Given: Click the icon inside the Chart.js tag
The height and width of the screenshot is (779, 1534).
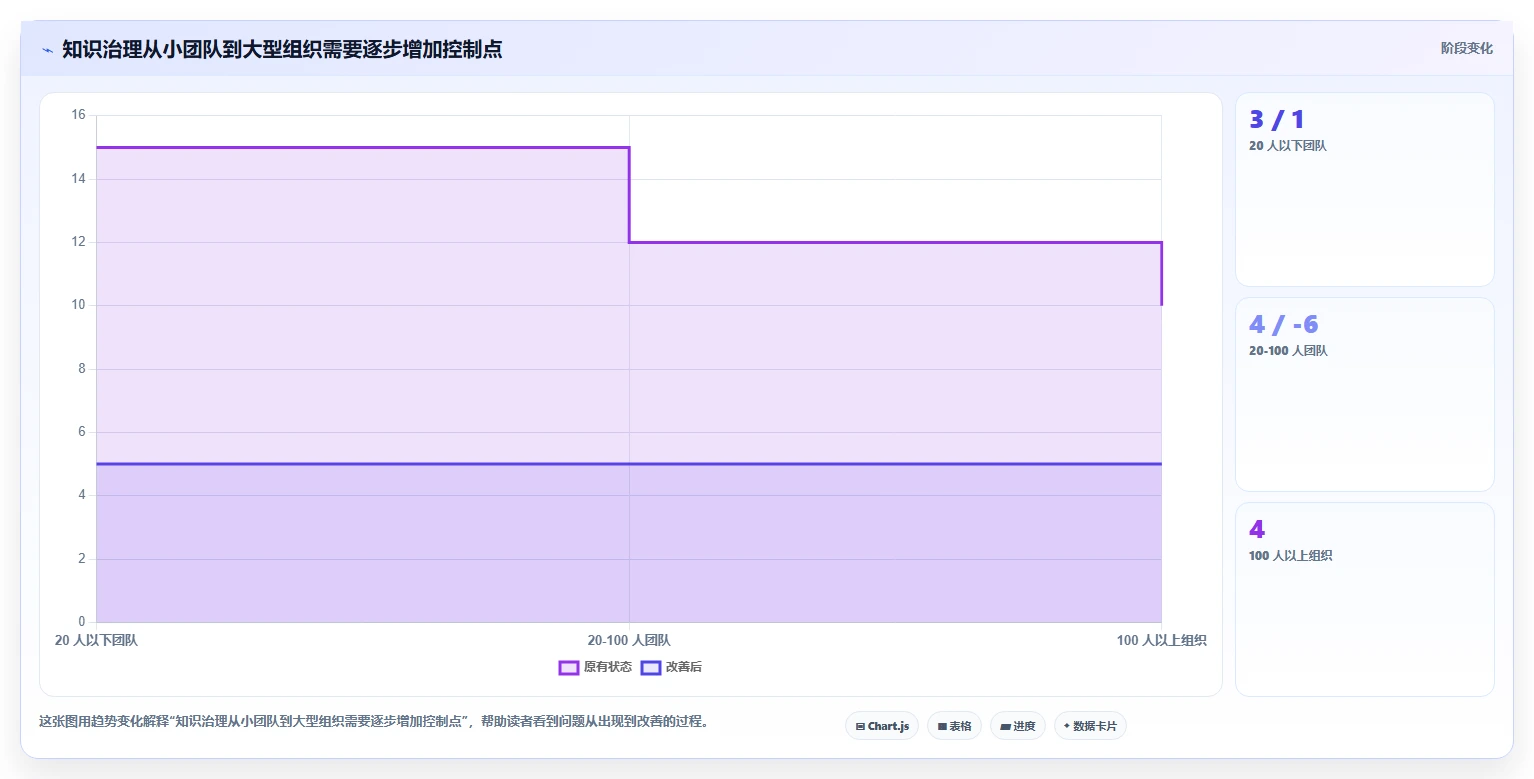Looking at the screenshot, I should pos(860,726).
